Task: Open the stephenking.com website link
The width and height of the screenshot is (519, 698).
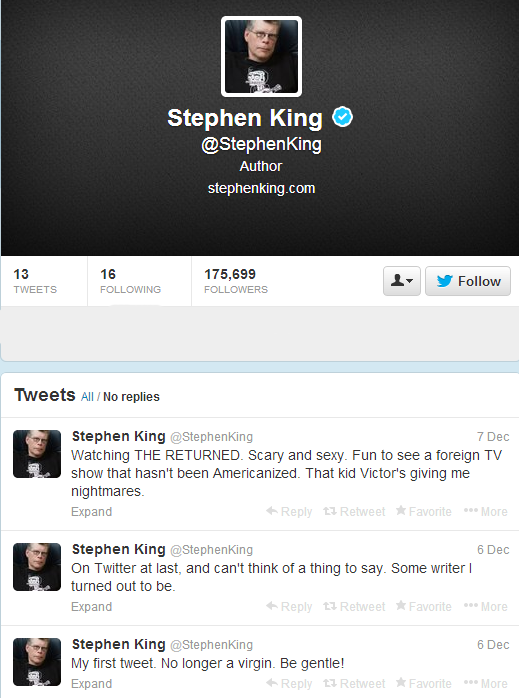Action: coord(261,188)
